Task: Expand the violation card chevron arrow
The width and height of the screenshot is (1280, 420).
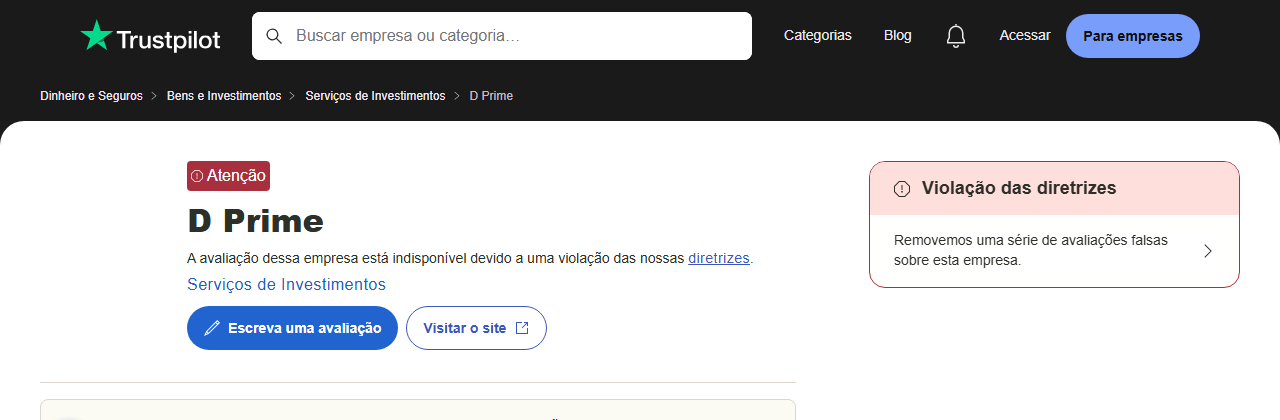Action: [1207, 251]
